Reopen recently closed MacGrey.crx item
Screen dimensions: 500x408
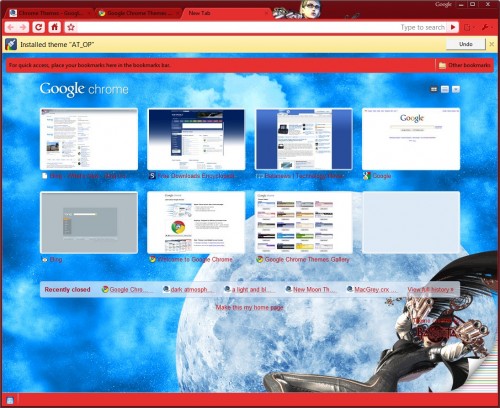click(372, 290)
